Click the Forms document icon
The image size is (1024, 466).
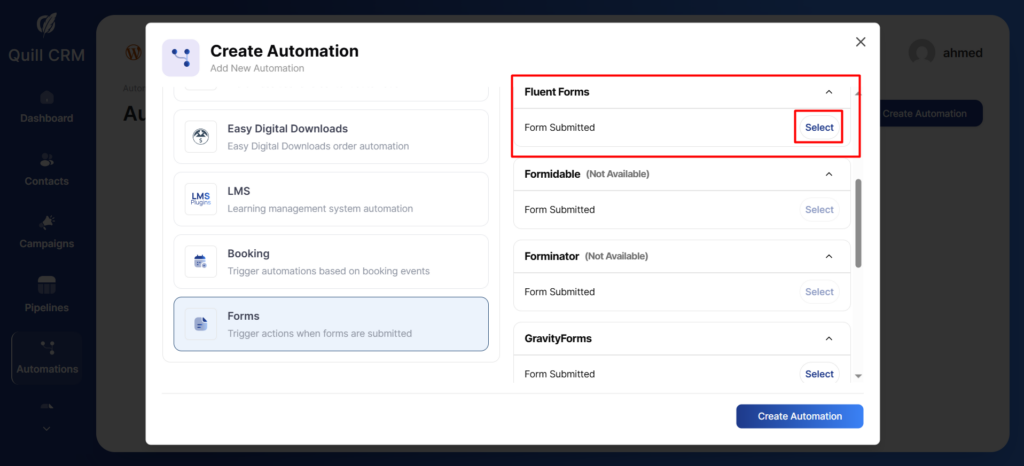pos(201,324)
